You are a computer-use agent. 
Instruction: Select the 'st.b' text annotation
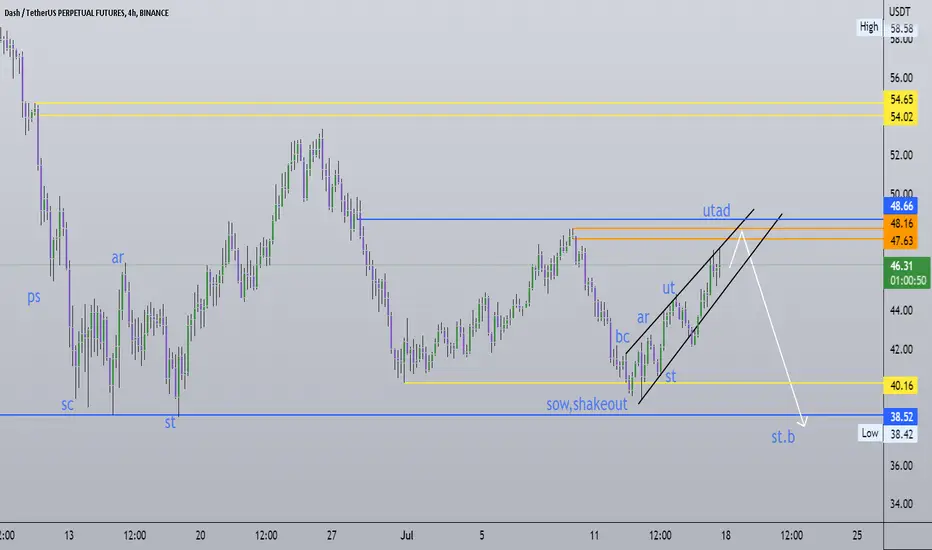(x=783, y=437)
